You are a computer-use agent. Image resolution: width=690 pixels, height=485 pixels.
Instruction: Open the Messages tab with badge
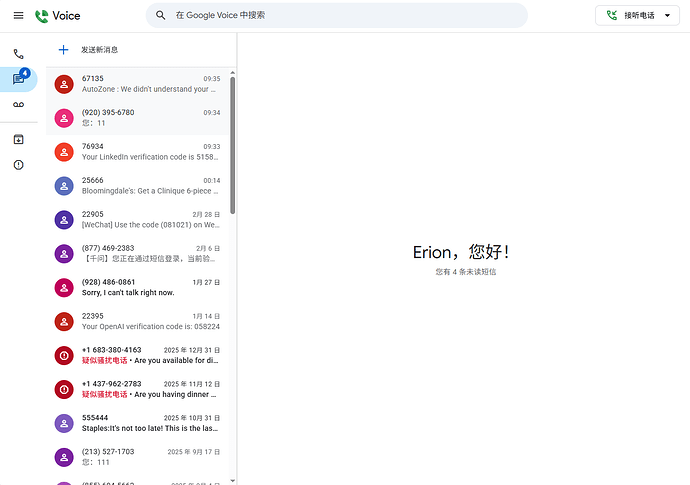pyautogui.click(x=18, y=79)
